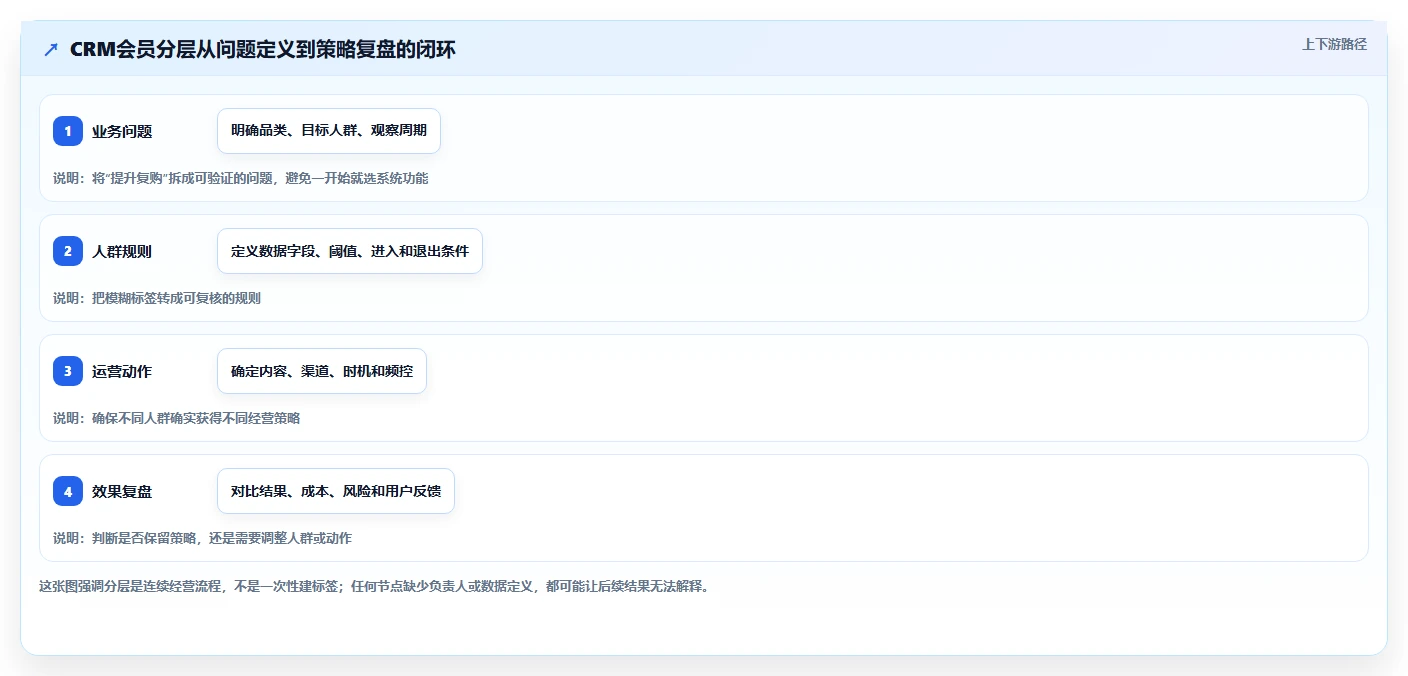Image resolution: width=1408 pixels, height=676 pixels.
Task: Click the 确定内容、渠道、时机和频控 chip
Action: [x=322, y=371]
